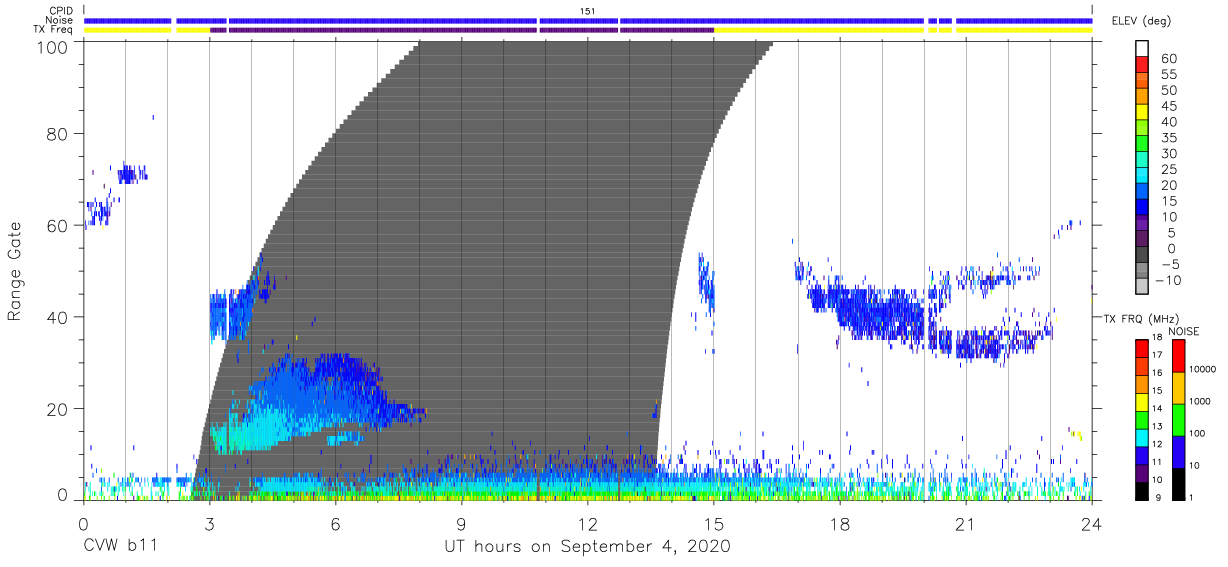This screenshot has width=1228, height=567.
Task: Click the blue segment of the NOISE colorbar
Action: pyautogui.click(x=1178, y=452)
